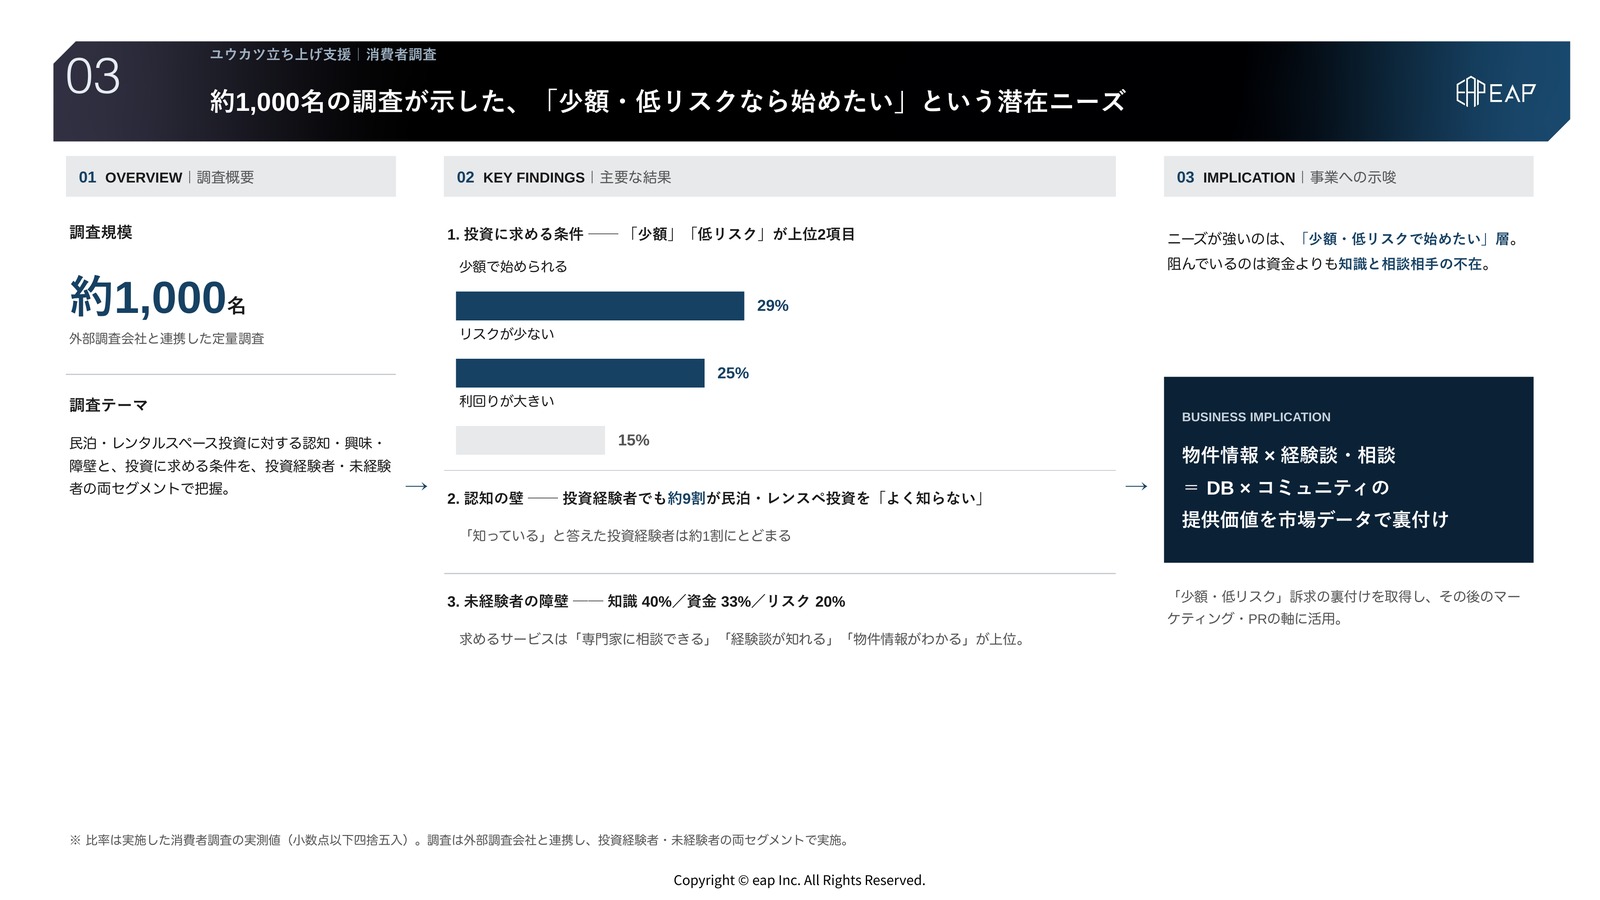Image resolution: width=1600 pixels, height=900 pixels.
Task: Select the note '「知っている」と答えた投資経験者は約1割'
Action: [625, 536]
